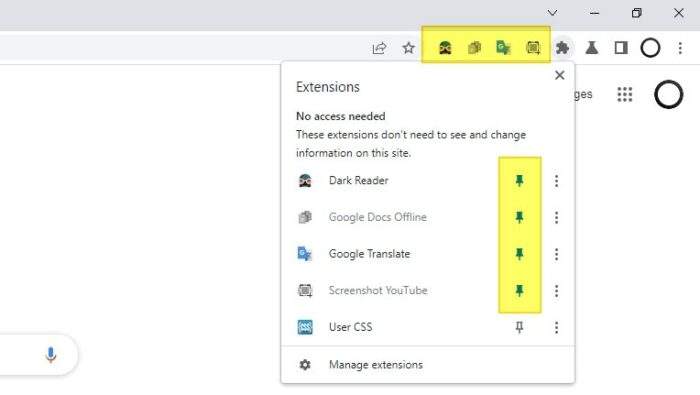This screenshot has height=395, width=700.
Task: Open more options for Dark Reader
Action: tap(556, 181)
